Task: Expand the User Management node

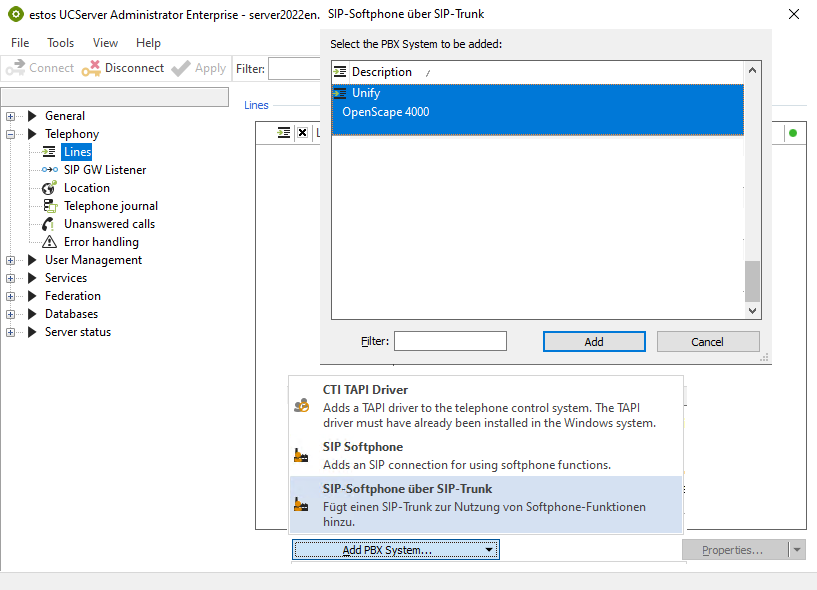Action: 11,260
